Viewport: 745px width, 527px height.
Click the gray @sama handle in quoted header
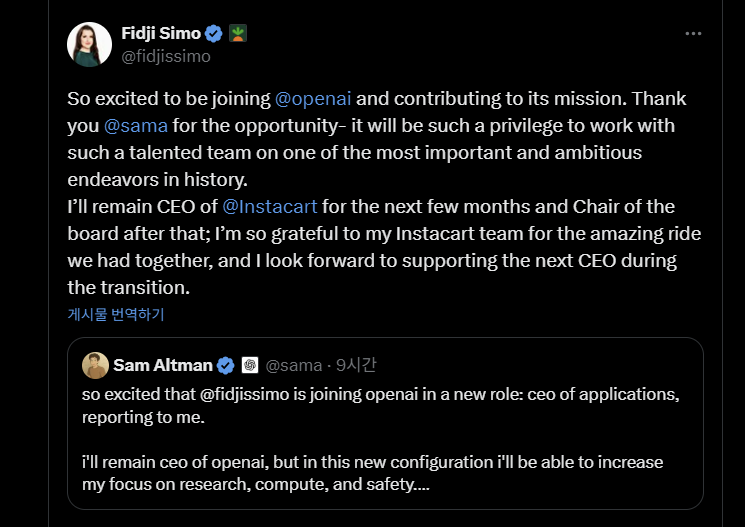(296, 365)
